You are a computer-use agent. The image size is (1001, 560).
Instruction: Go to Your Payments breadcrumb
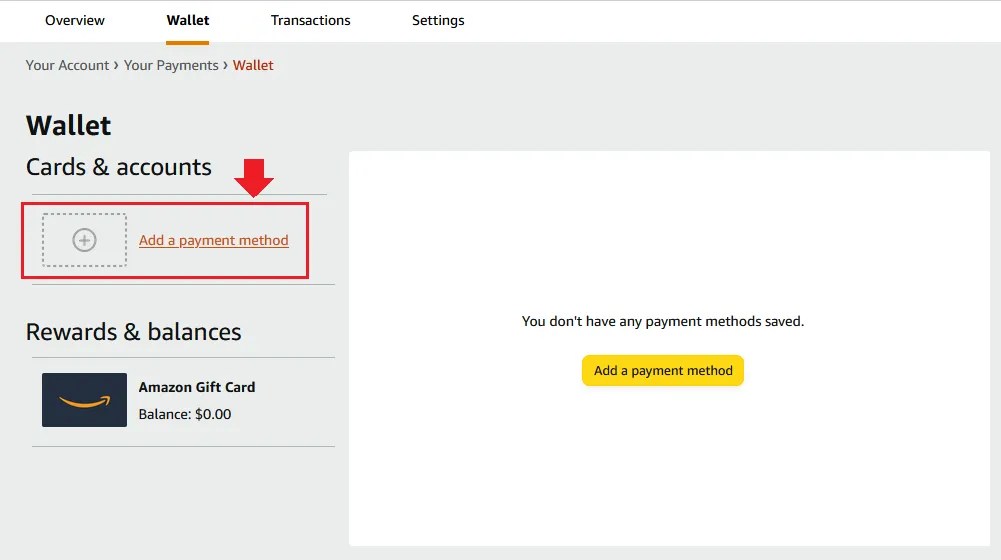tap(171, 65)
